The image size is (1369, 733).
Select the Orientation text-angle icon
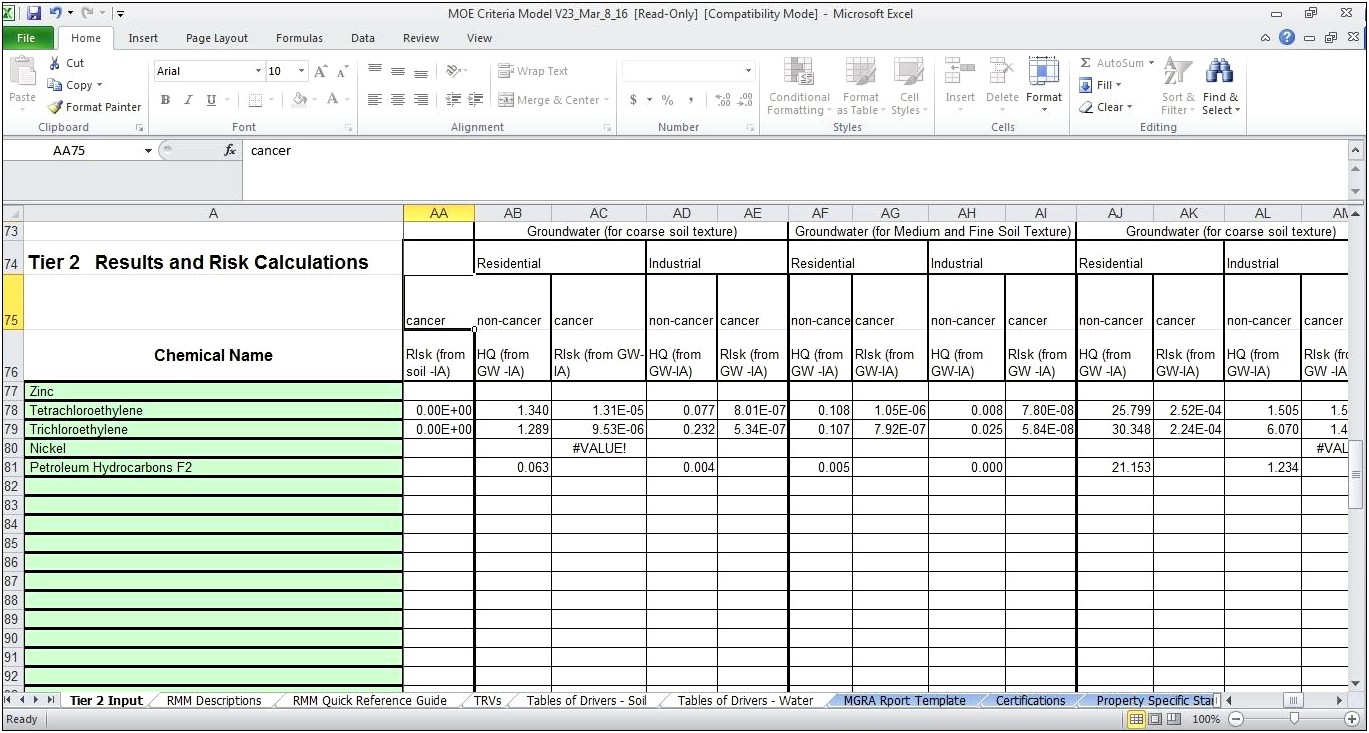point(453,71)
